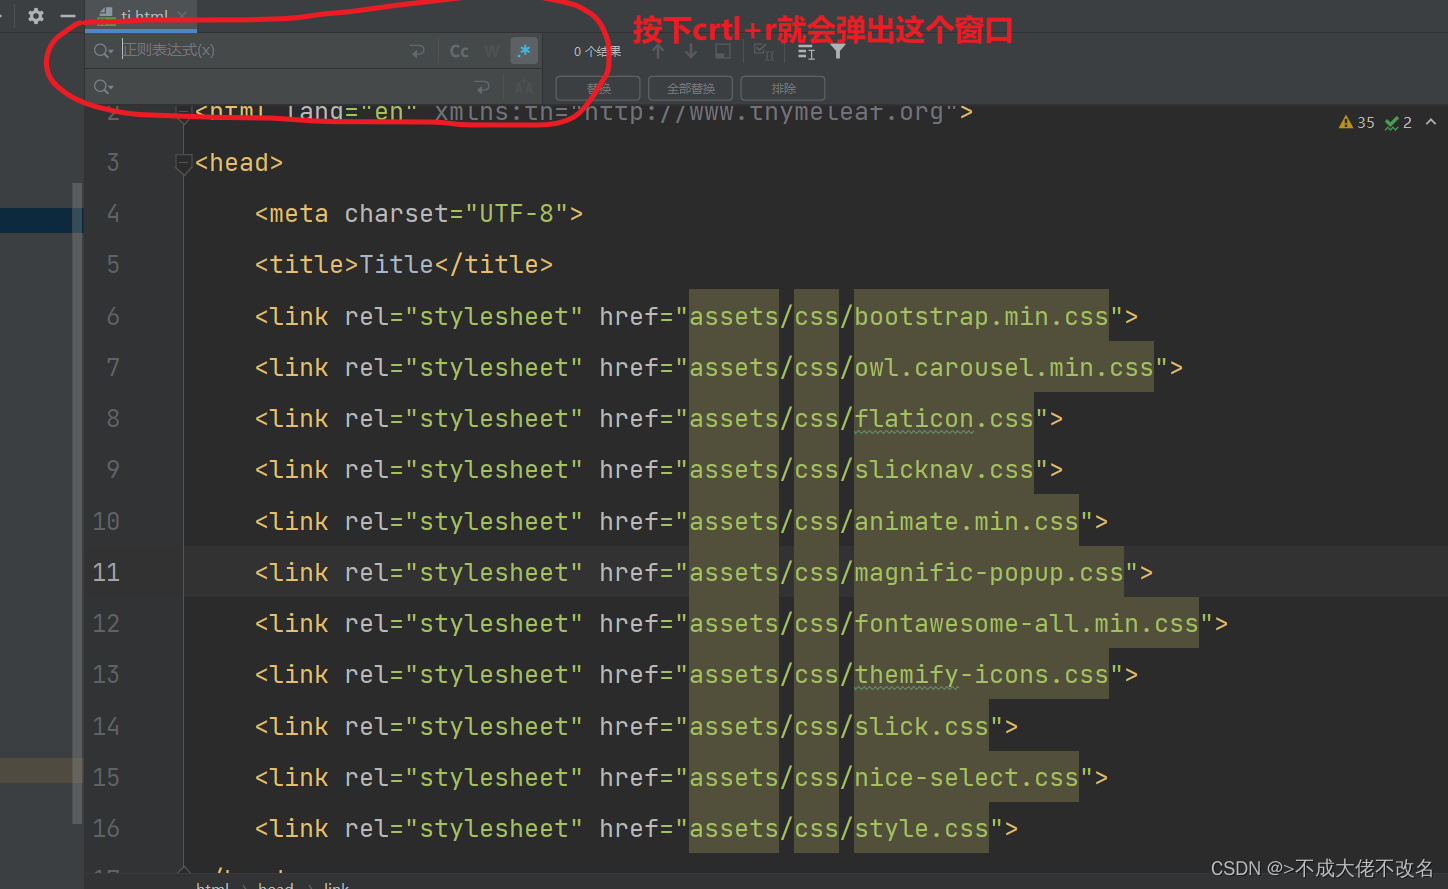
Task: Click the 排除 (Exclude) button
Action: 783,88
